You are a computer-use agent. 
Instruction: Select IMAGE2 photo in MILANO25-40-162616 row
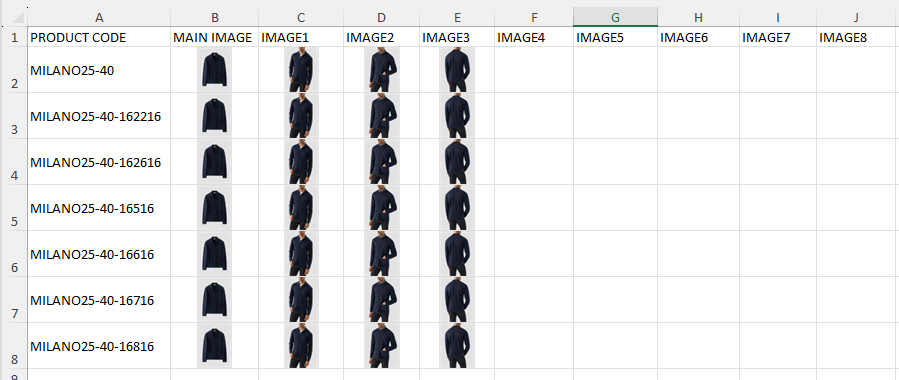point(382,162)
